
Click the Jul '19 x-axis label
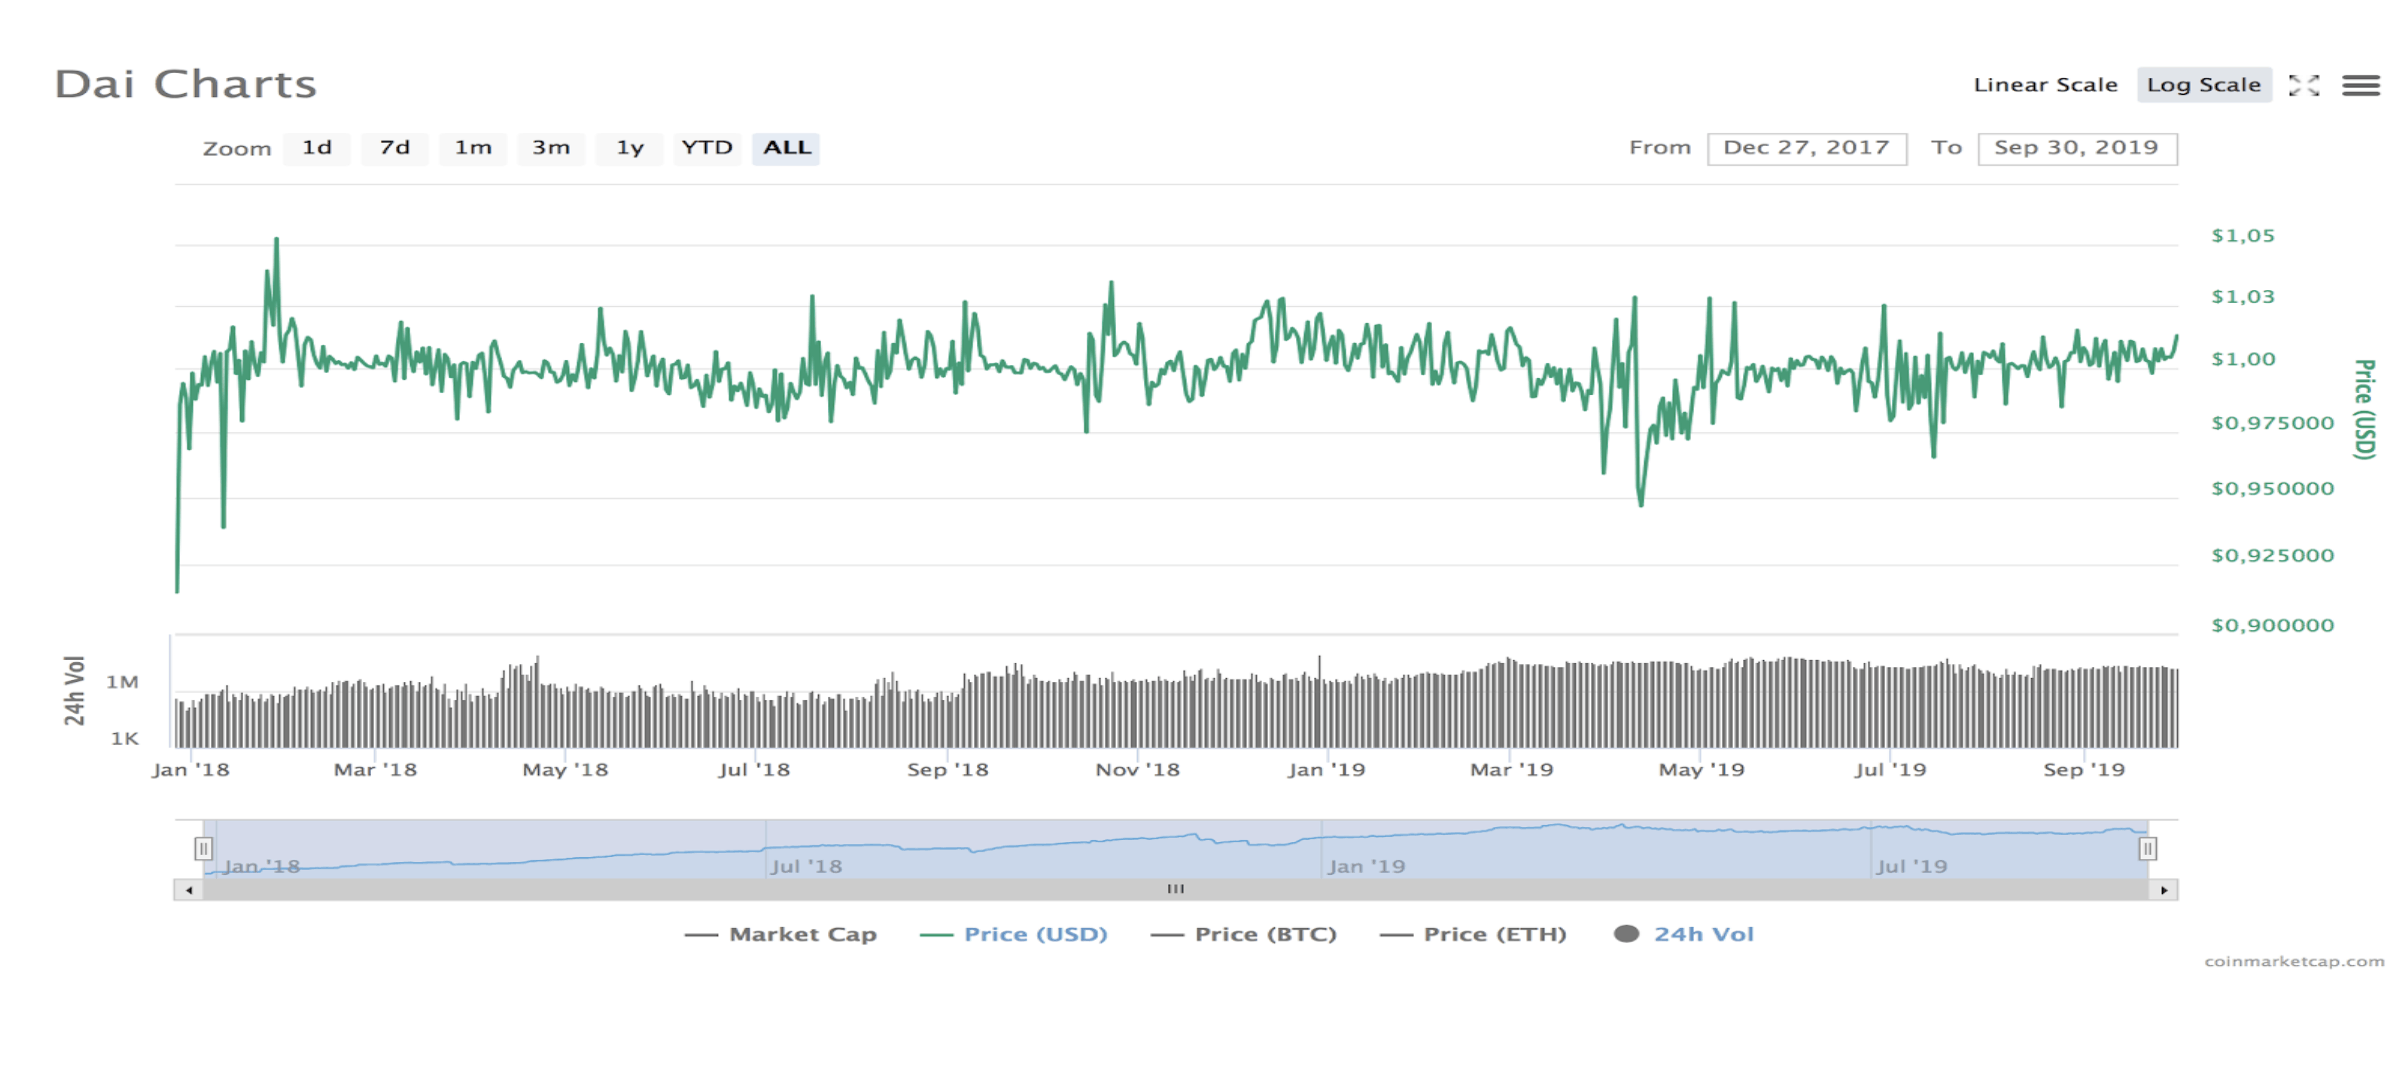pos(1890,770)
